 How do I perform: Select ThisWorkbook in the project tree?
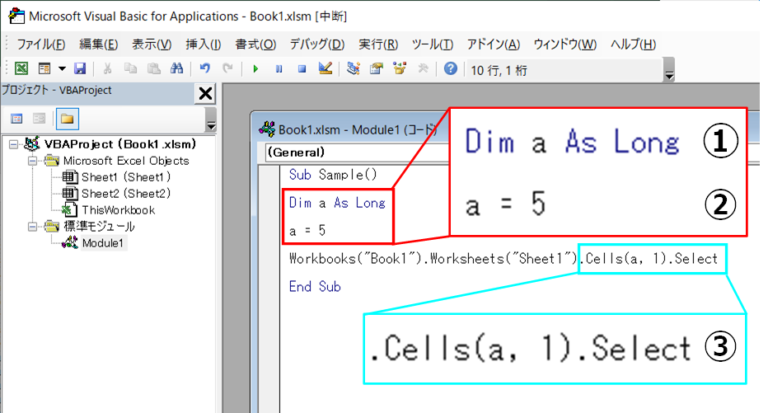coord(117,210)
